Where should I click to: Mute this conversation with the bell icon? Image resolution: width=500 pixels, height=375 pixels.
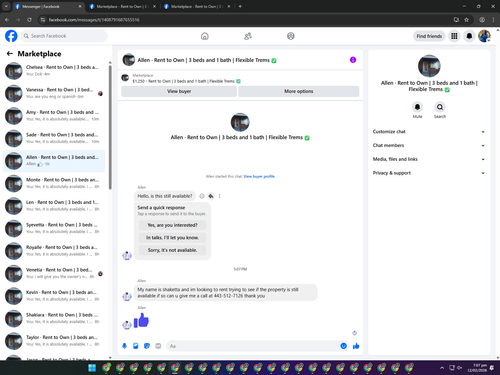pos(417,107)
